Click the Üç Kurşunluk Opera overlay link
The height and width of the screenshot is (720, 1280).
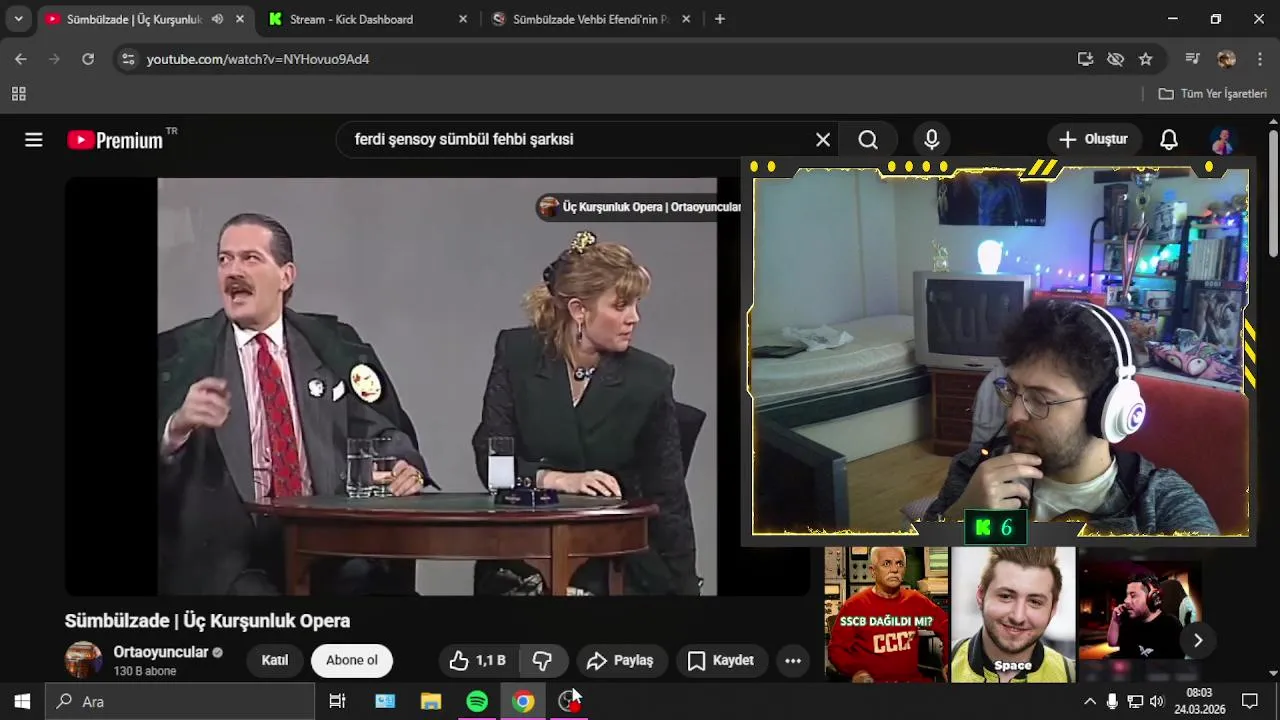[x=642, y=207]
